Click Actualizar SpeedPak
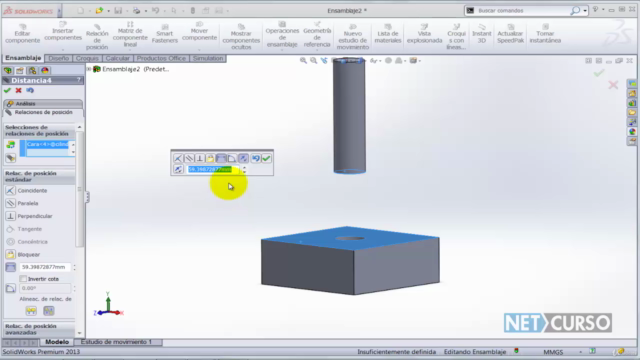The width and height of the screenshot is (640, 360). [x=510, y=34]
